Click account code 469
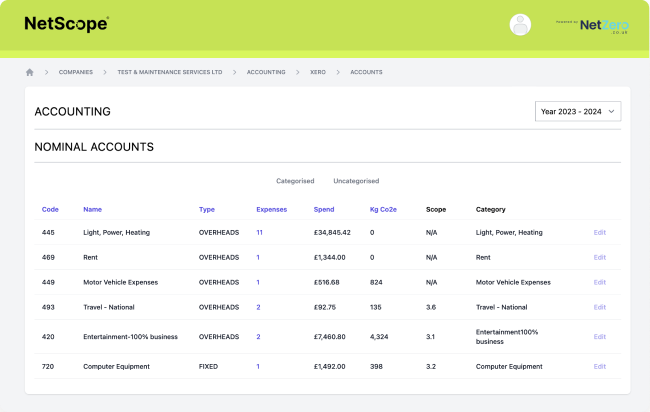 click(x=48, y=257)
